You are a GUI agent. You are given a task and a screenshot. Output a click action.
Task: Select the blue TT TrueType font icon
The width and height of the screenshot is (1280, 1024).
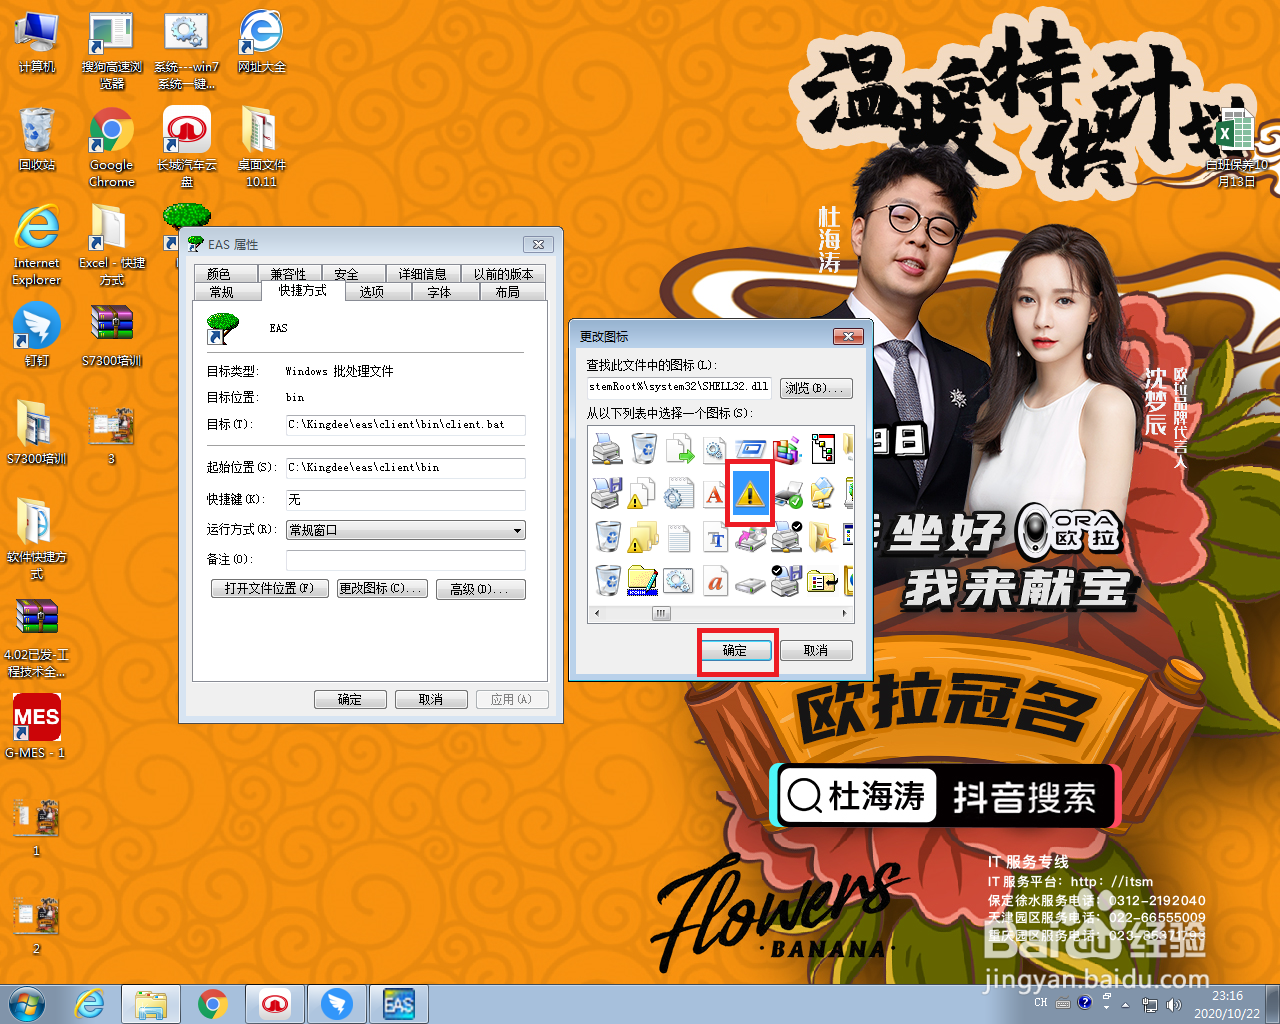pyautogui.click(x=715, y=538)
